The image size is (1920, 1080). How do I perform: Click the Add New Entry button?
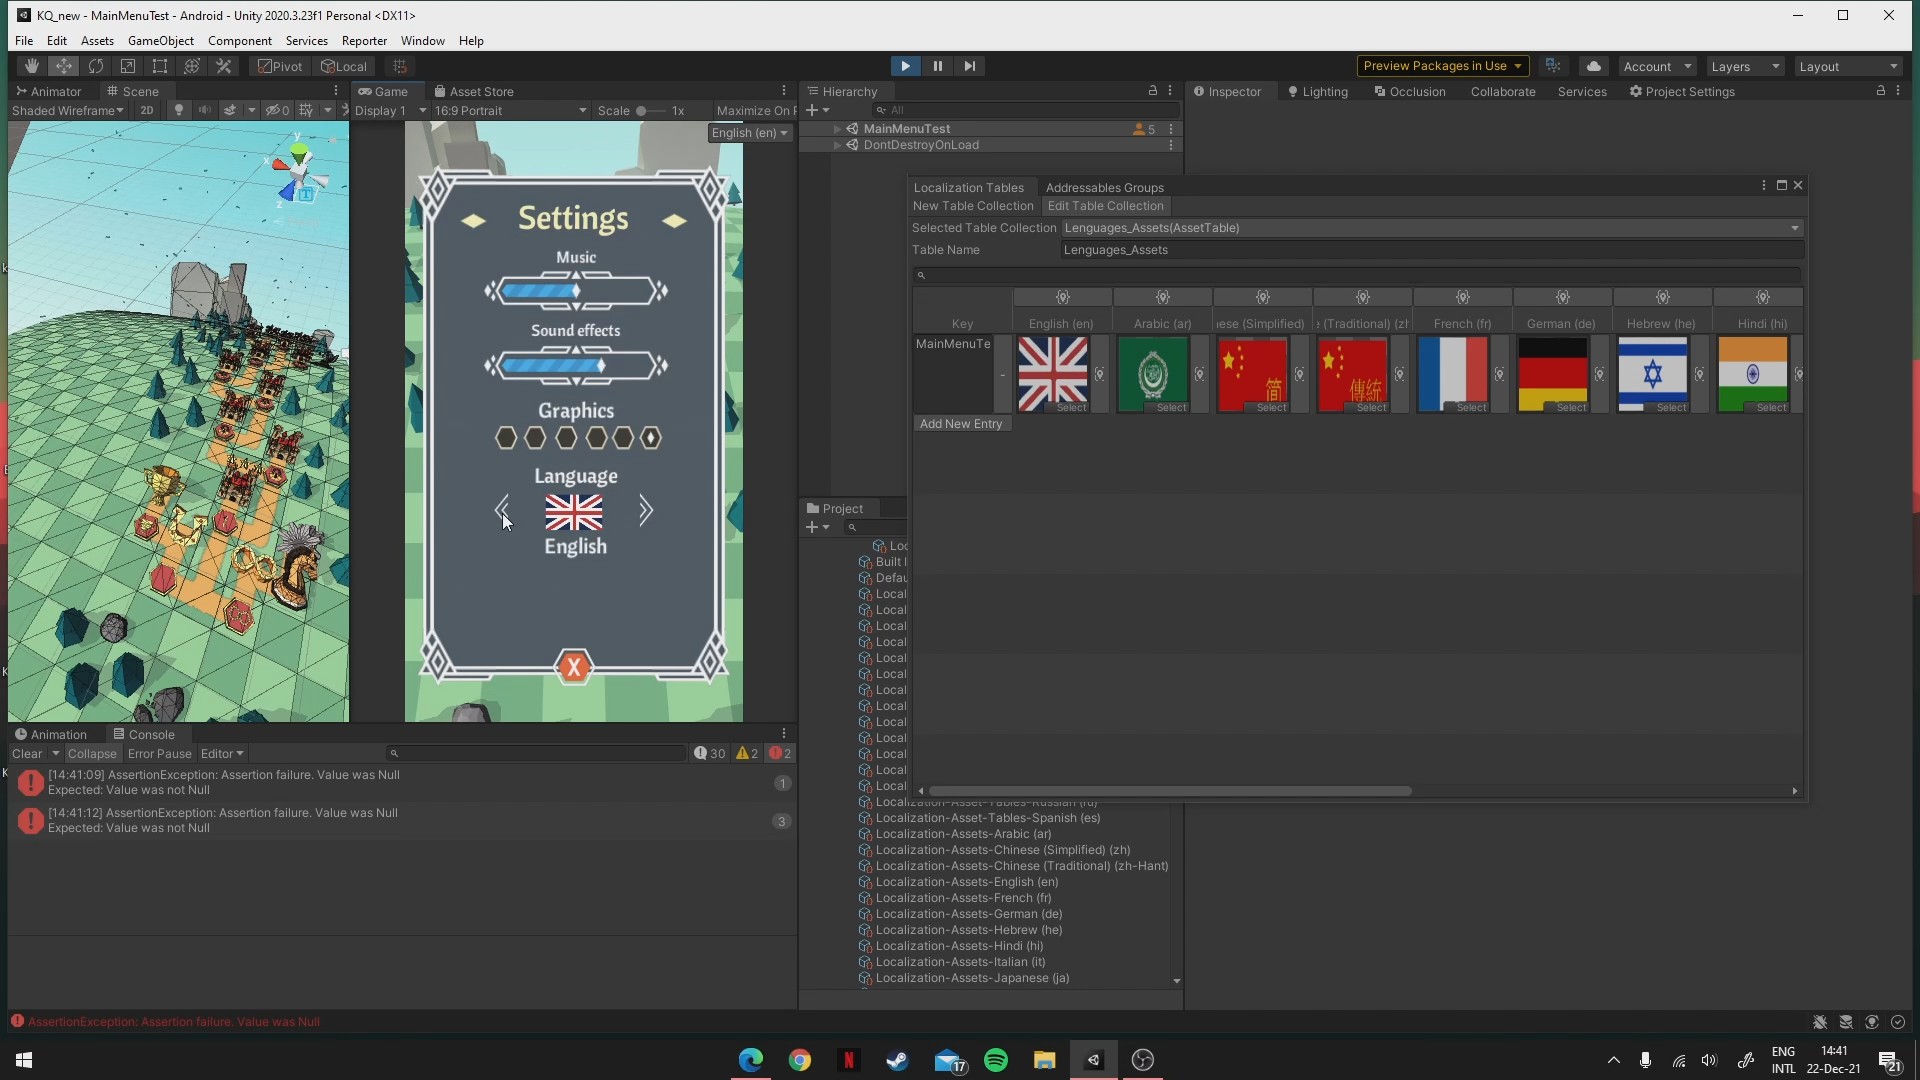(960, 424)
